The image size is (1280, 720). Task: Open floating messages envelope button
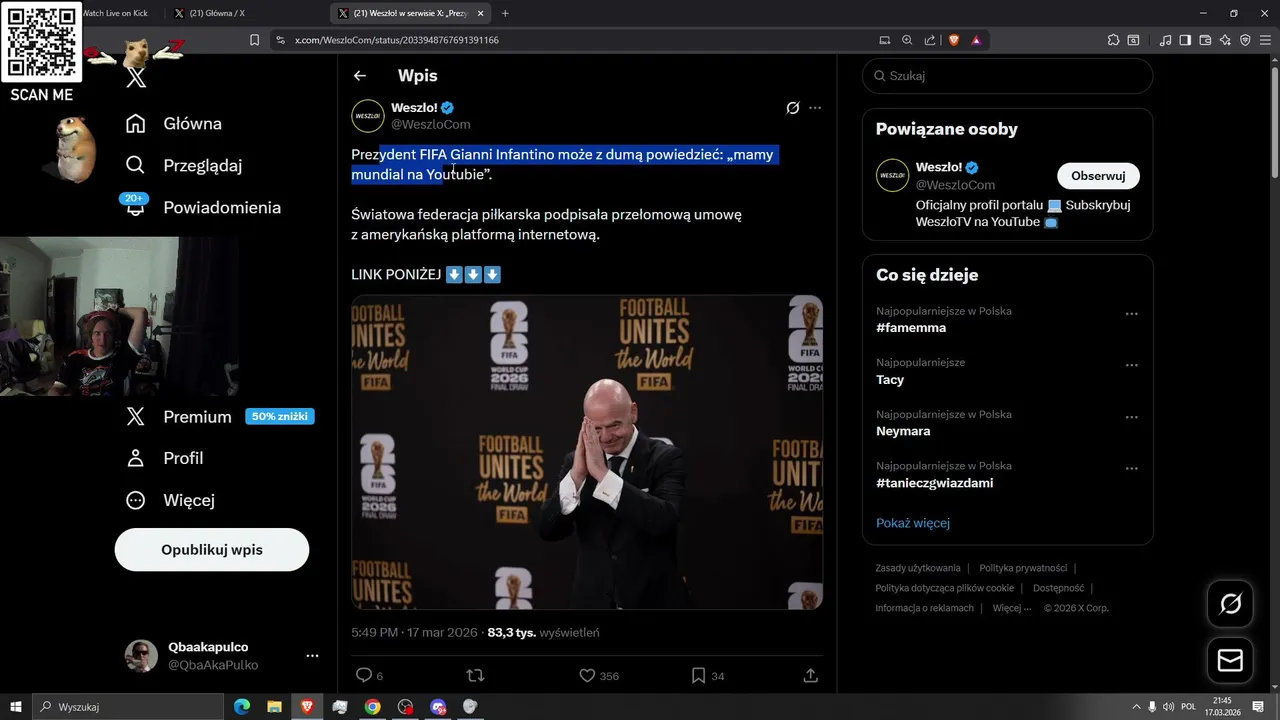click(x=1230, y=661)
